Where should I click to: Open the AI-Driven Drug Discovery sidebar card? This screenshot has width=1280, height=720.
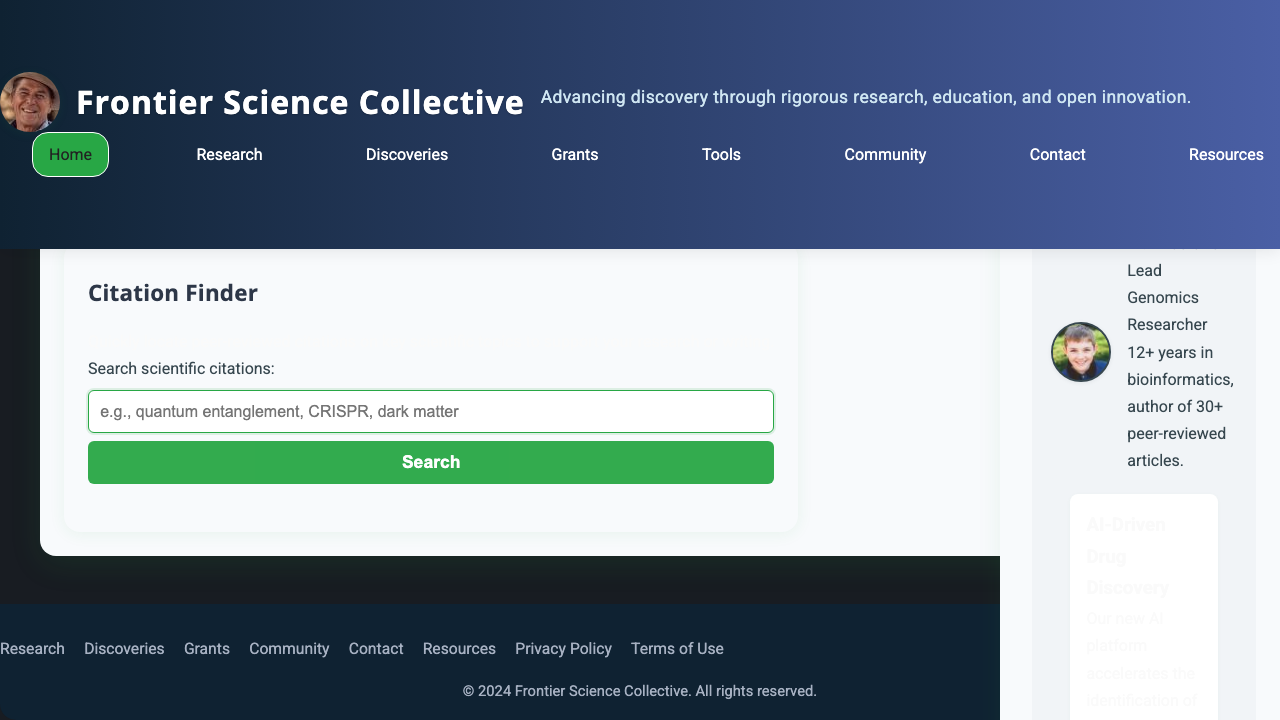1143,600
